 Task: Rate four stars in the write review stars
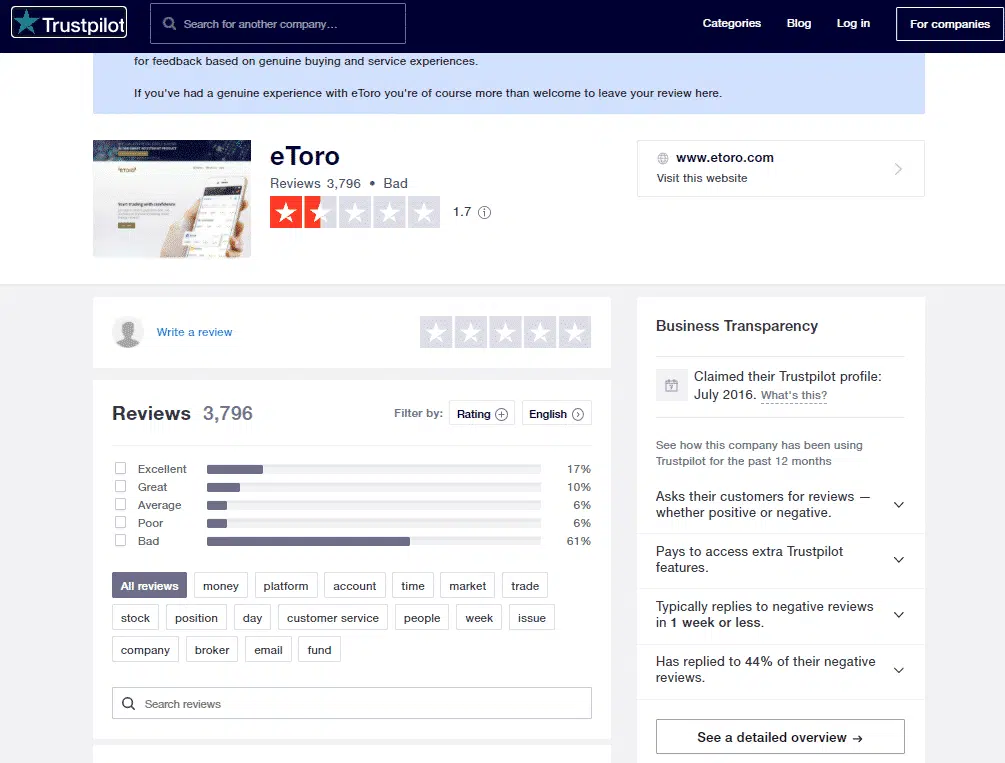click(x=540, y=332)
